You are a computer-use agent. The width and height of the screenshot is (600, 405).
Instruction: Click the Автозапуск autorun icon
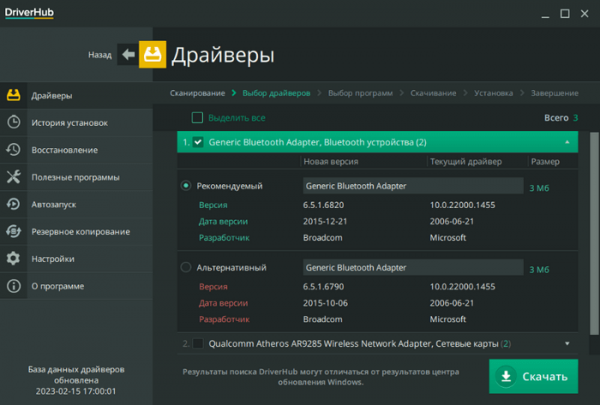13,204
